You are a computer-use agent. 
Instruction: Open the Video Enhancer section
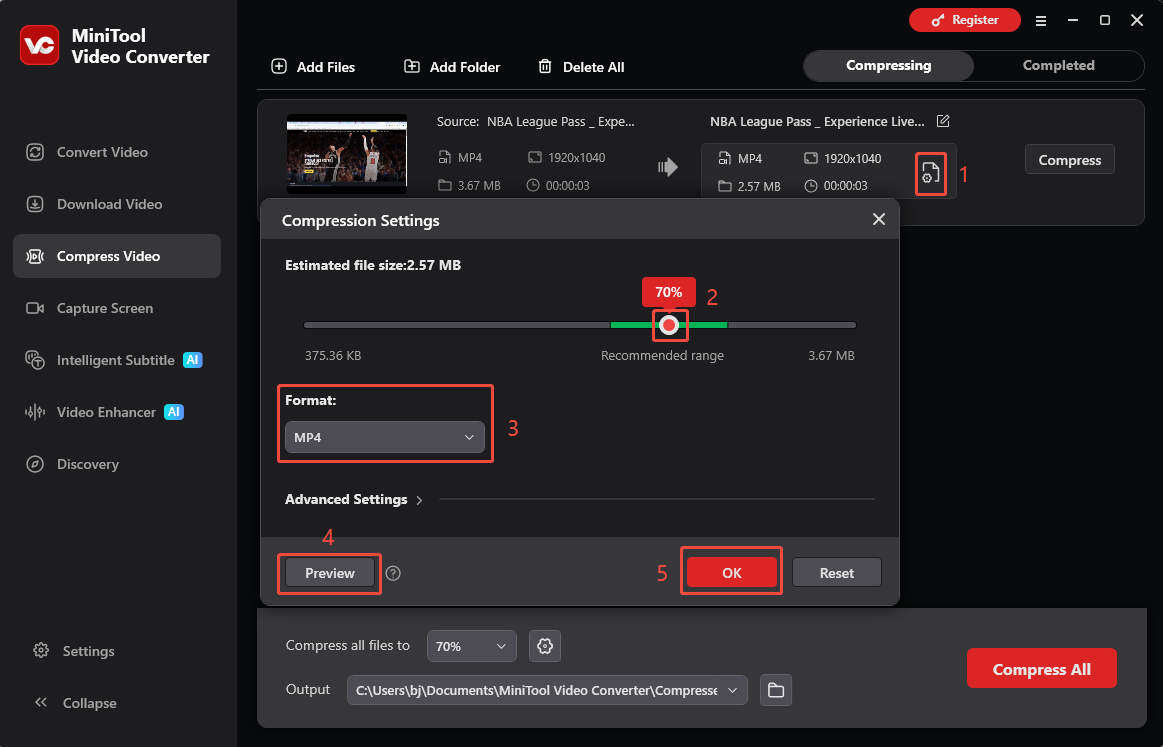pyautogui.click(x=117, y=412)
